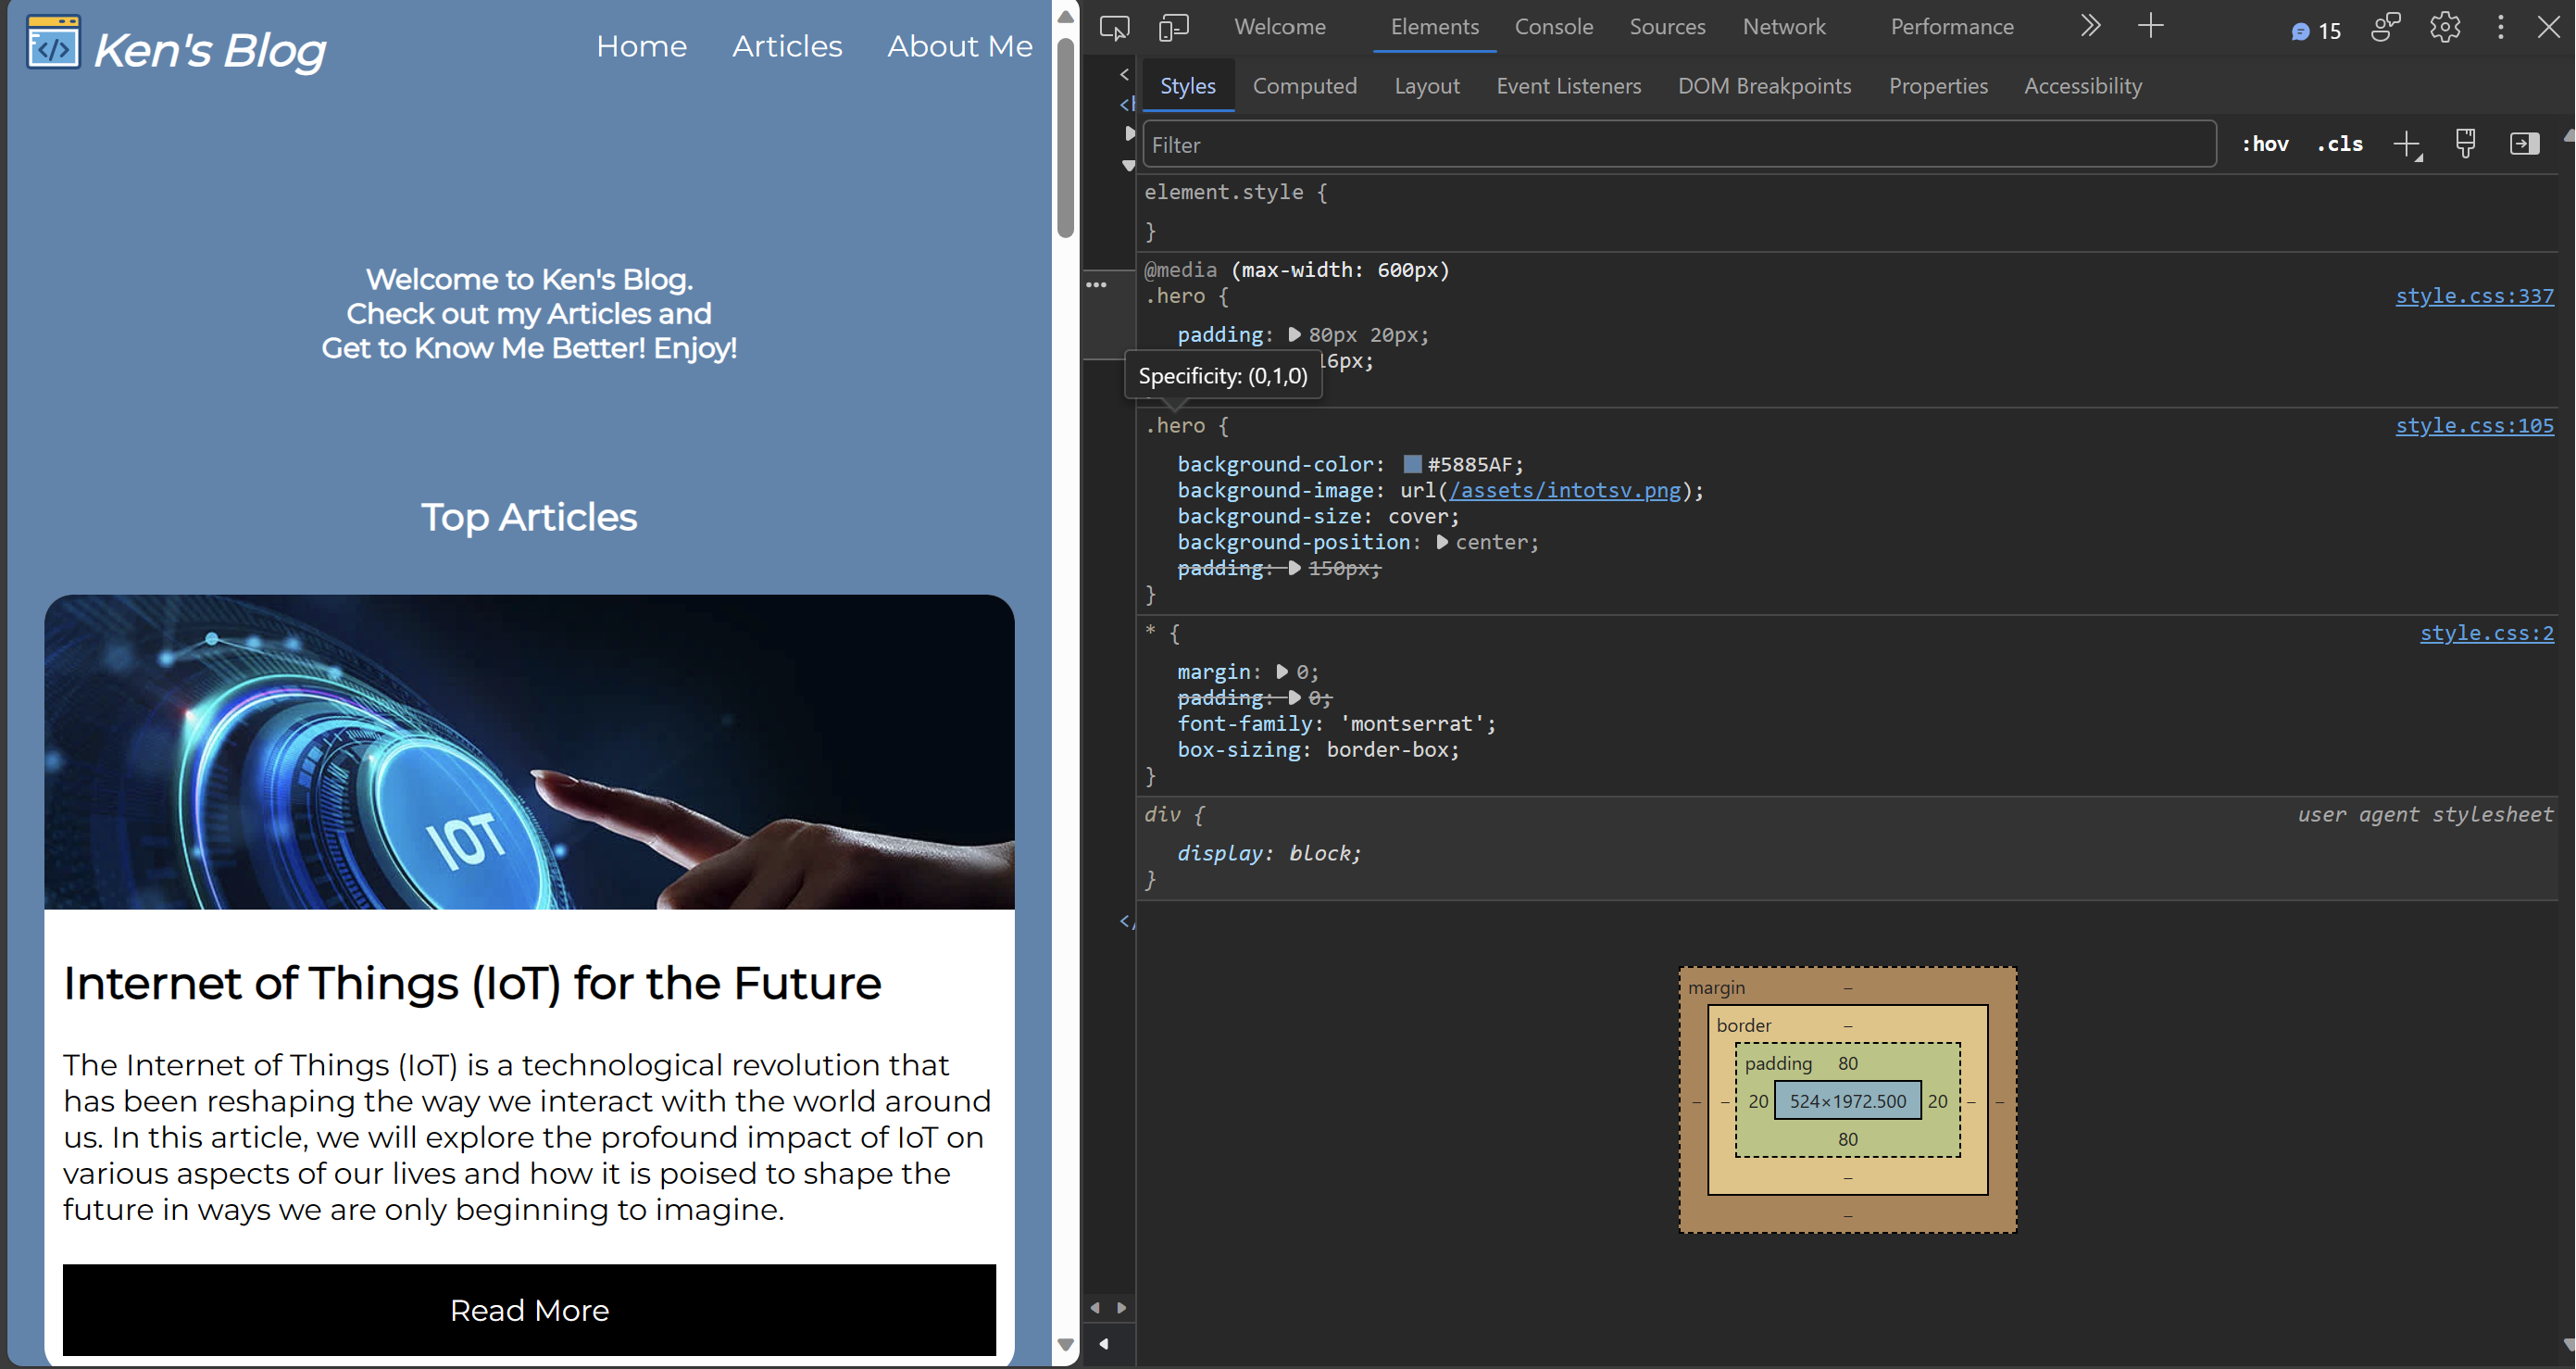Expand the background-position center arrow
Viewport: 2576px width, 1369px height.
click(x=1441, y=542)
